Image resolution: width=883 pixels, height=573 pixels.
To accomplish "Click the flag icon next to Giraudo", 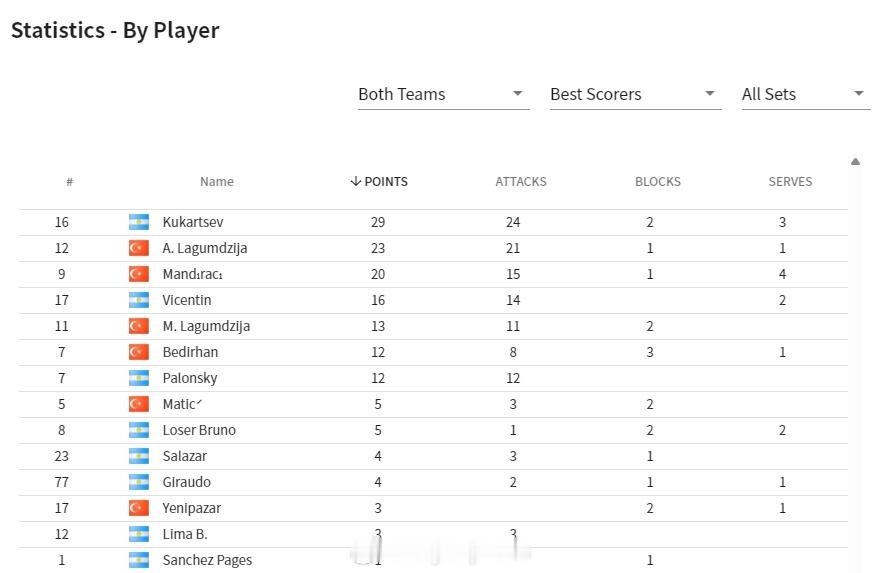I will (x=139, y=482).
